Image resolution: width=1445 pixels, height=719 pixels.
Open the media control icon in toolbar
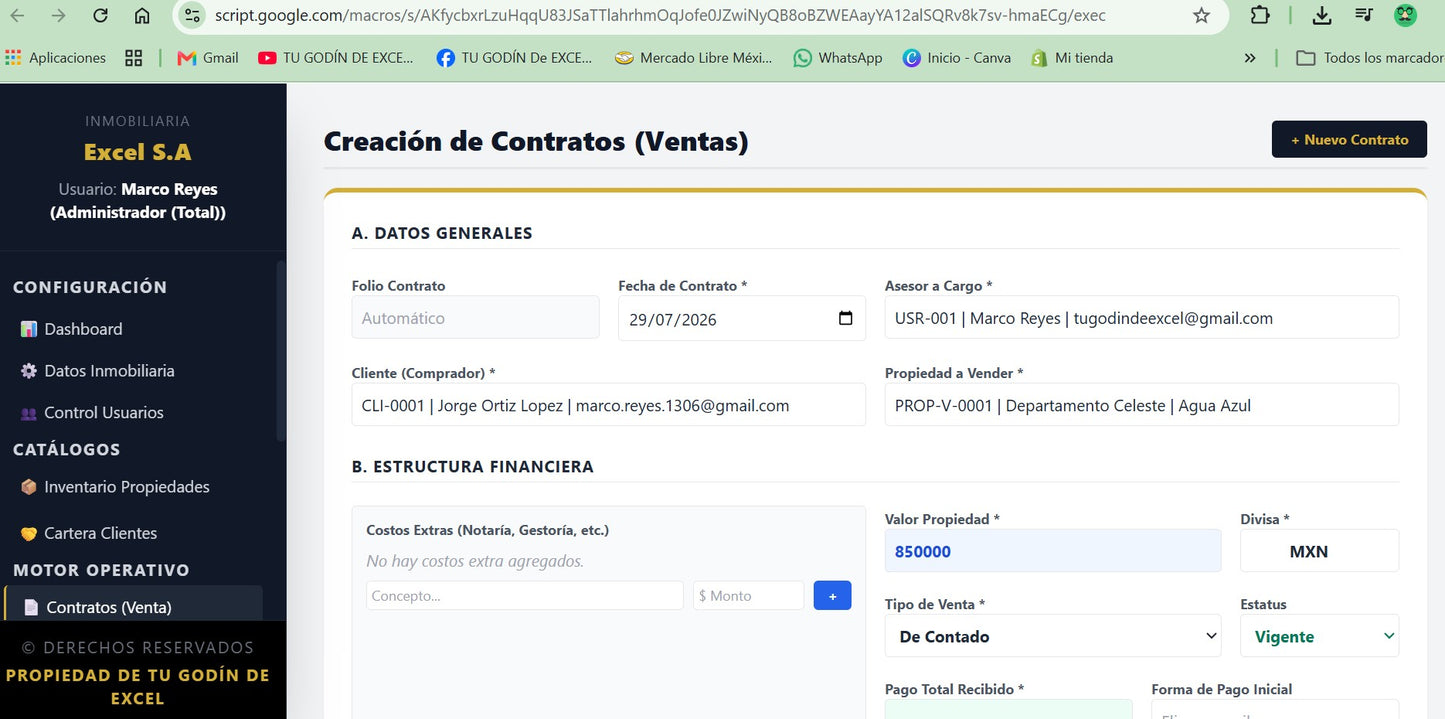[1364, 16]
